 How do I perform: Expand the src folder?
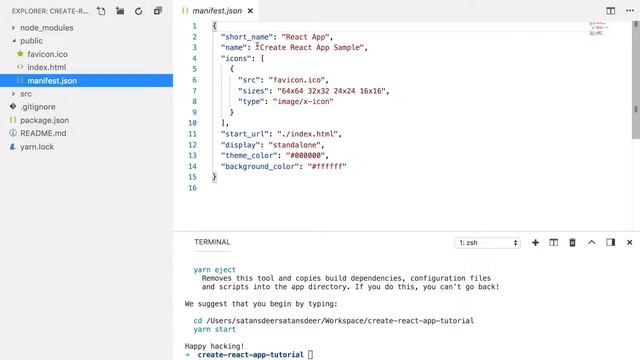point(26,94)
